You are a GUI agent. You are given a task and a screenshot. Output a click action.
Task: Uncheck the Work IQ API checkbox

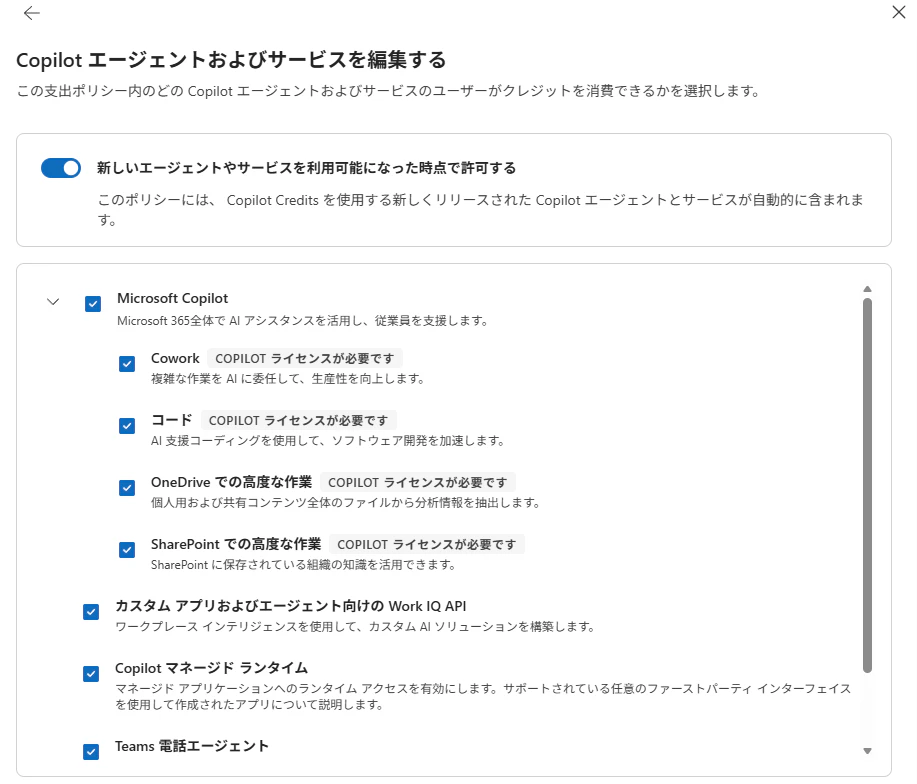pyautogui.click(x=91, y=612)
